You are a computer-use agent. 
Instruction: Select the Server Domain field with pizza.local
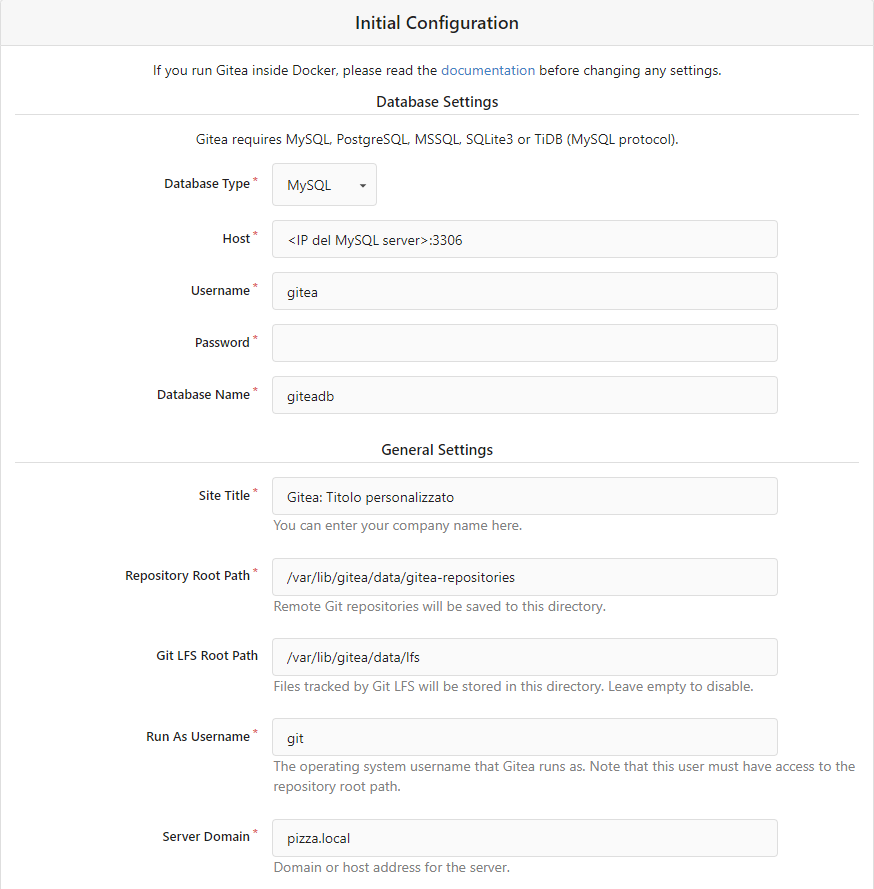[x=525, y=838]
